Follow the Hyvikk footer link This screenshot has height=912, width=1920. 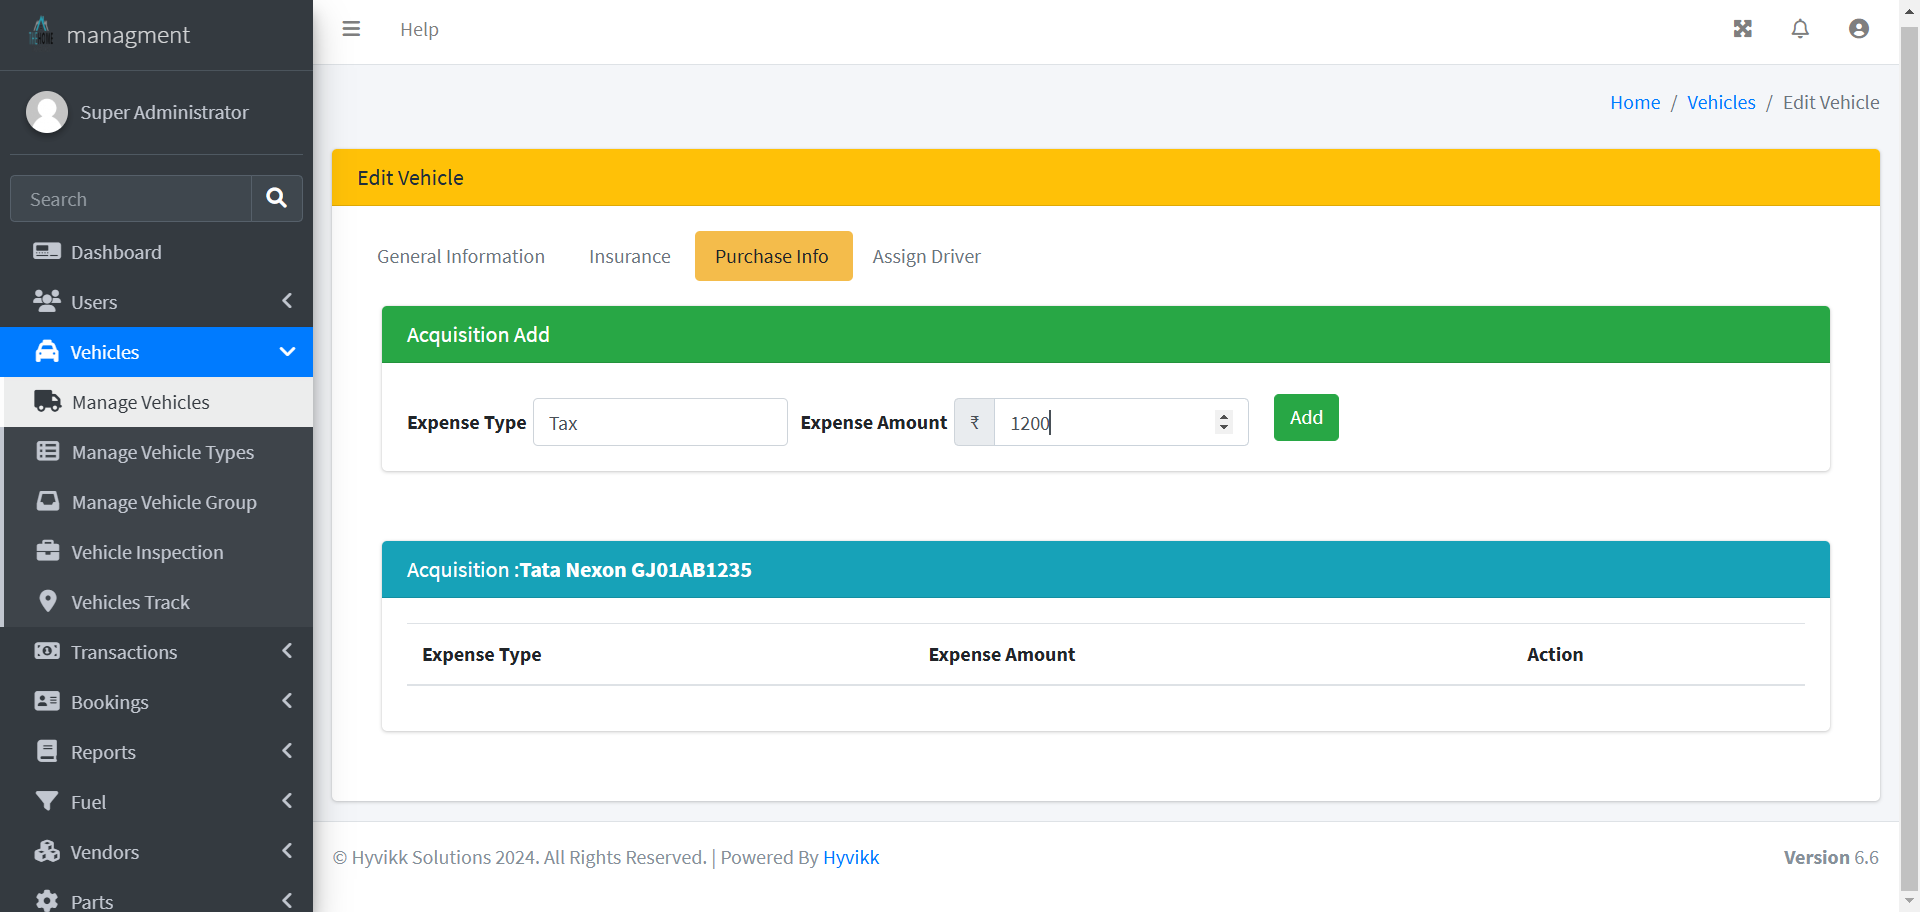[850, 857]
